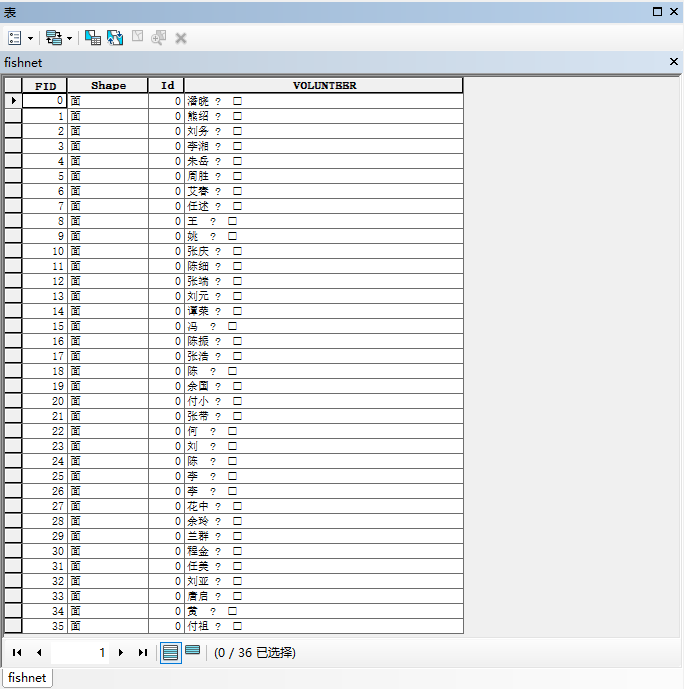Screen dimensions: 684x689
Task: Select row with FID 5 via row selector
Action: click(13, 176)
